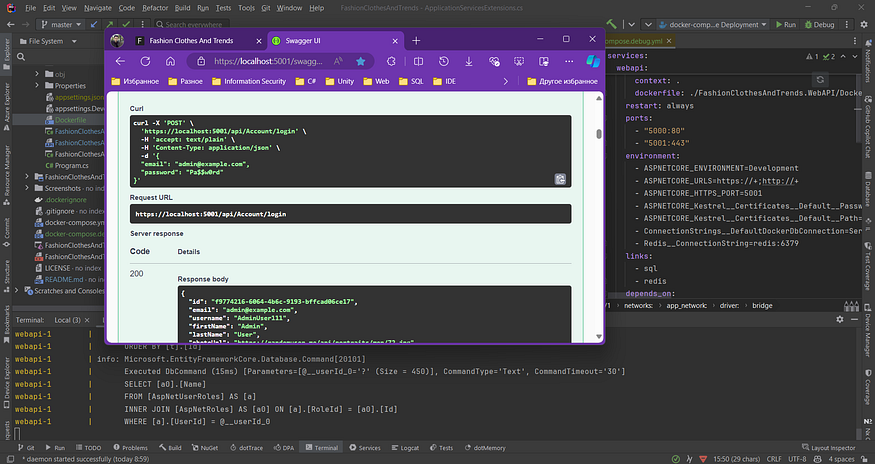The width and height of the screenshot is (875, 464).
Task: Open the Refactor menu
Action: [x=155, y=8]
